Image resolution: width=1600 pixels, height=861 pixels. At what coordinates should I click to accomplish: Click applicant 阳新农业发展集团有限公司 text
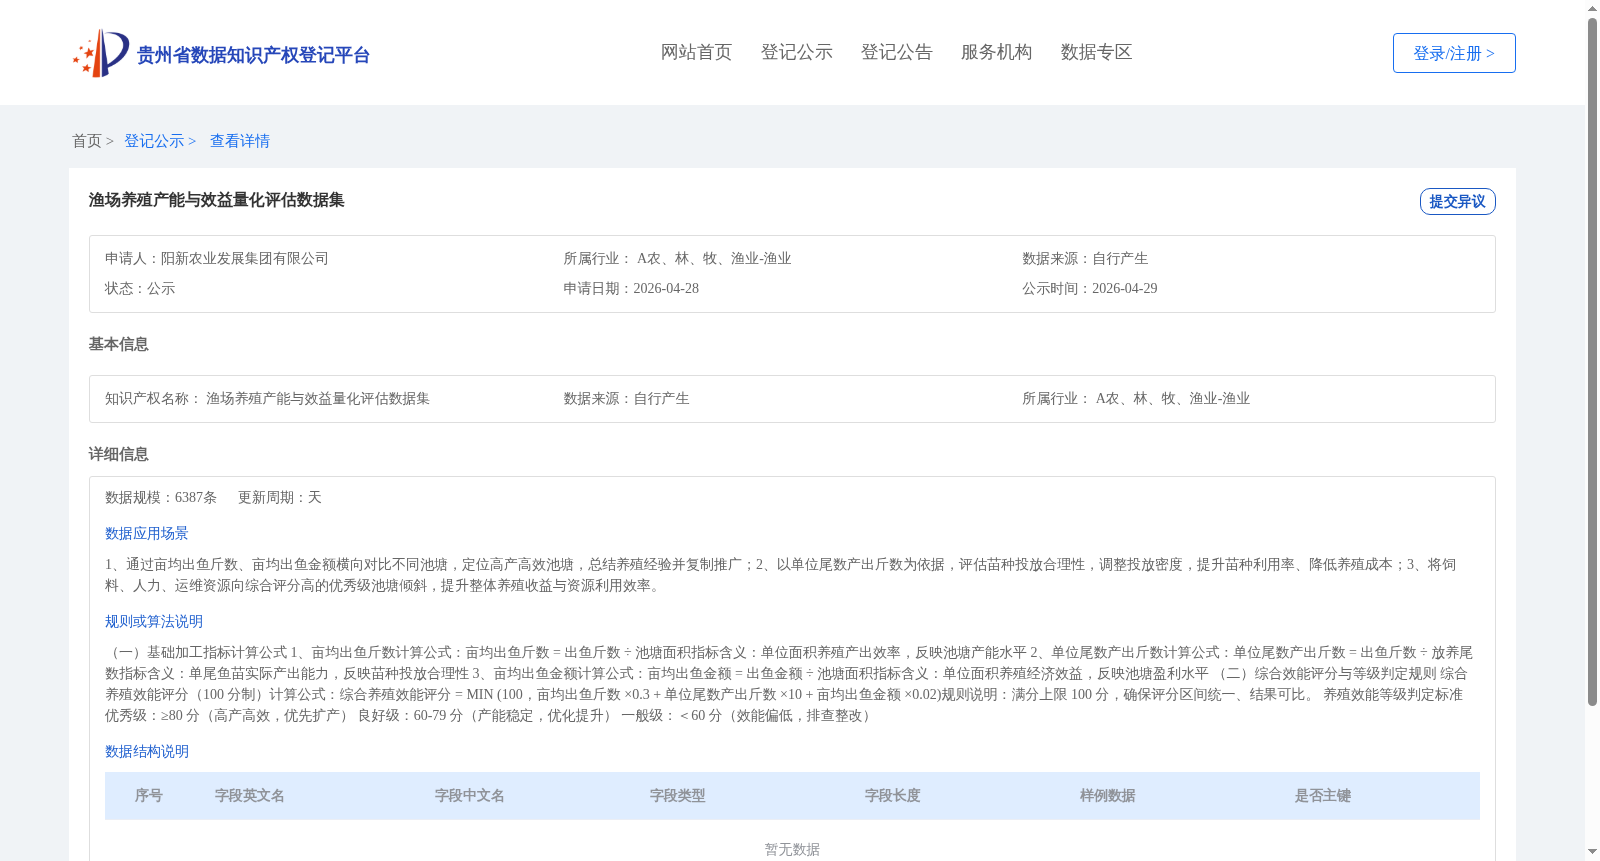coord(245,258)
